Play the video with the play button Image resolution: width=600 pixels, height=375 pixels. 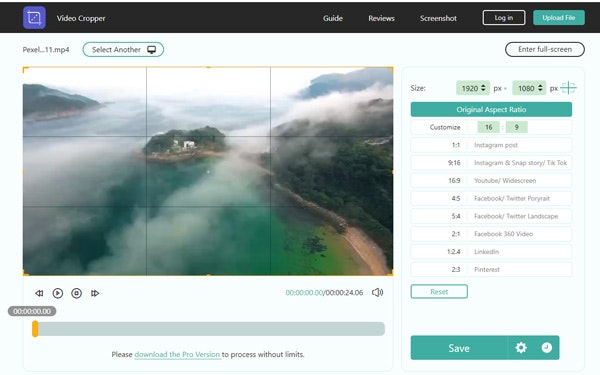58,293
